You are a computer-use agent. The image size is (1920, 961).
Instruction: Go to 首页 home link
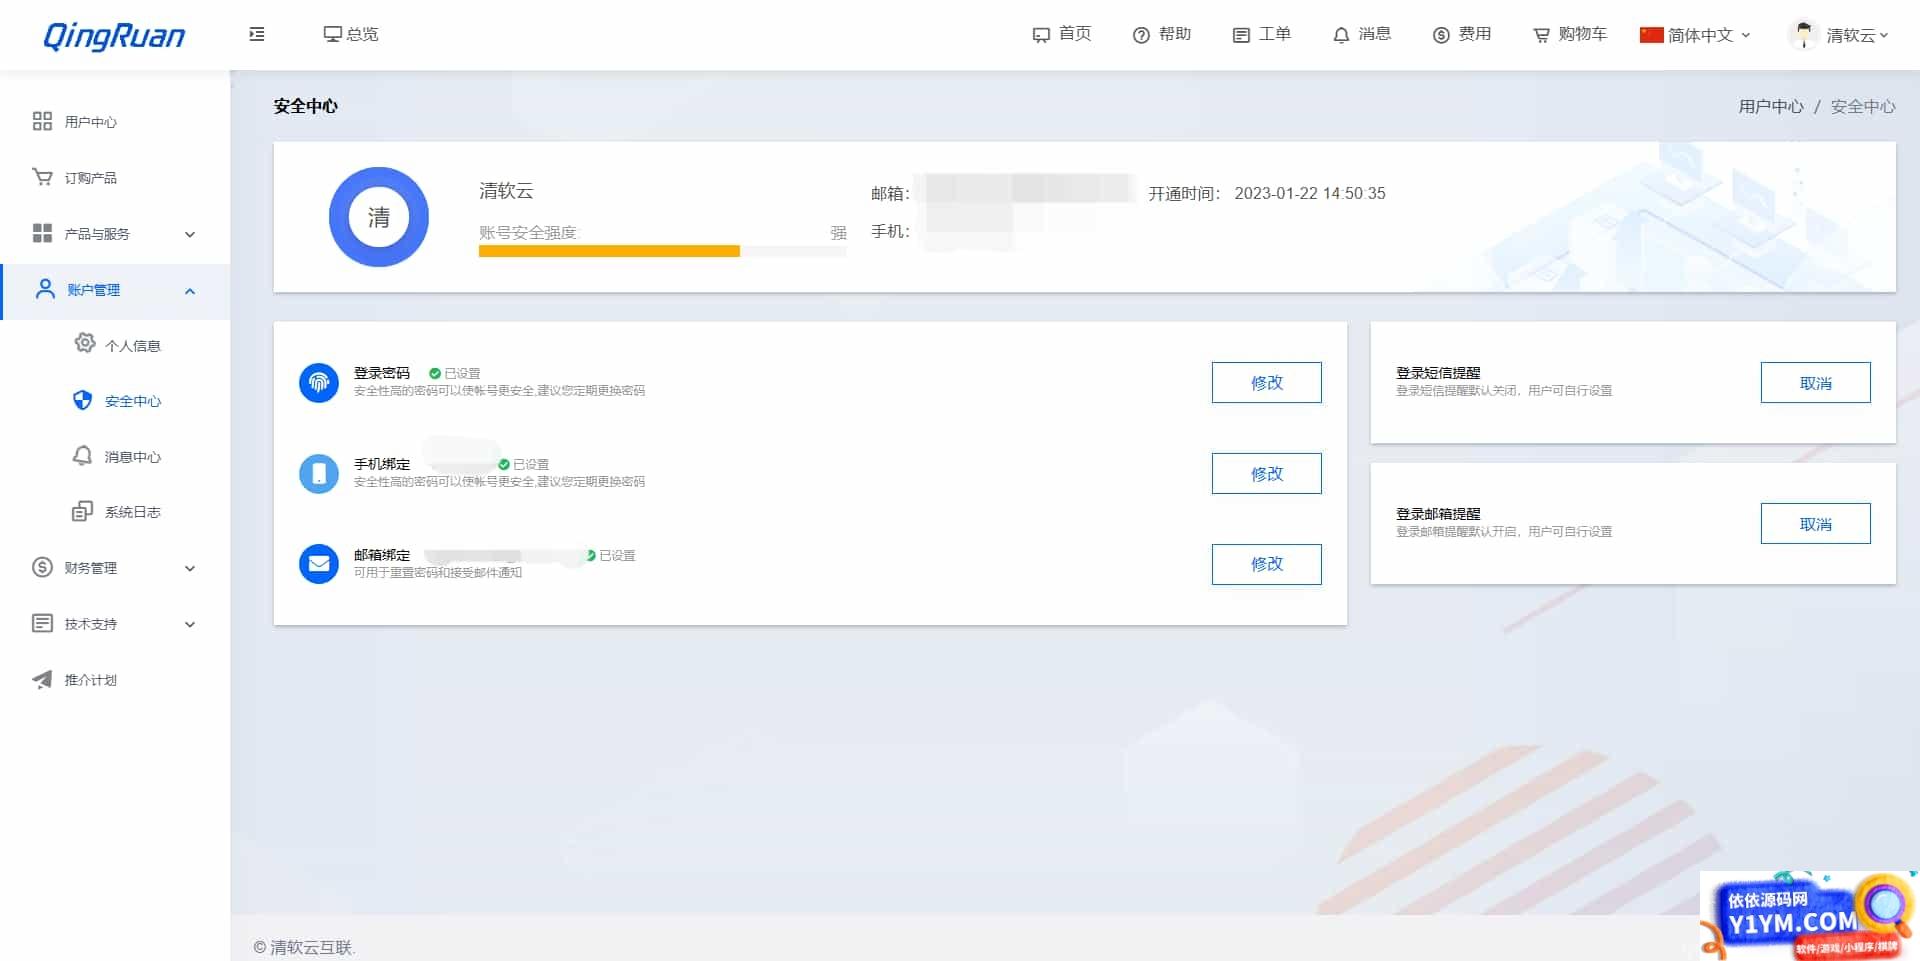pyautogui.click(x=1062, y=34)
